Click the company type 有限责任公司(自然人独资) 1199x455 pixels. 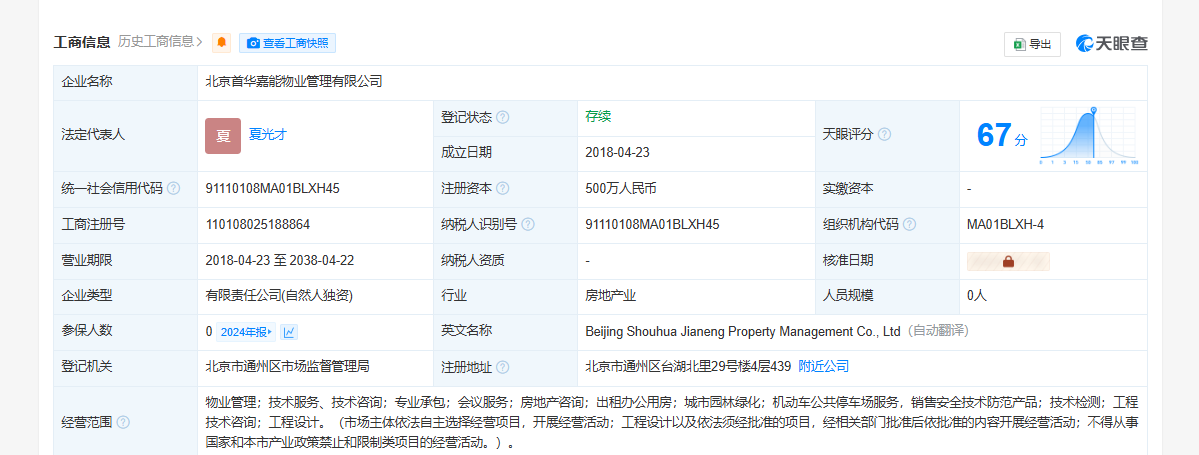pos(279,295)
